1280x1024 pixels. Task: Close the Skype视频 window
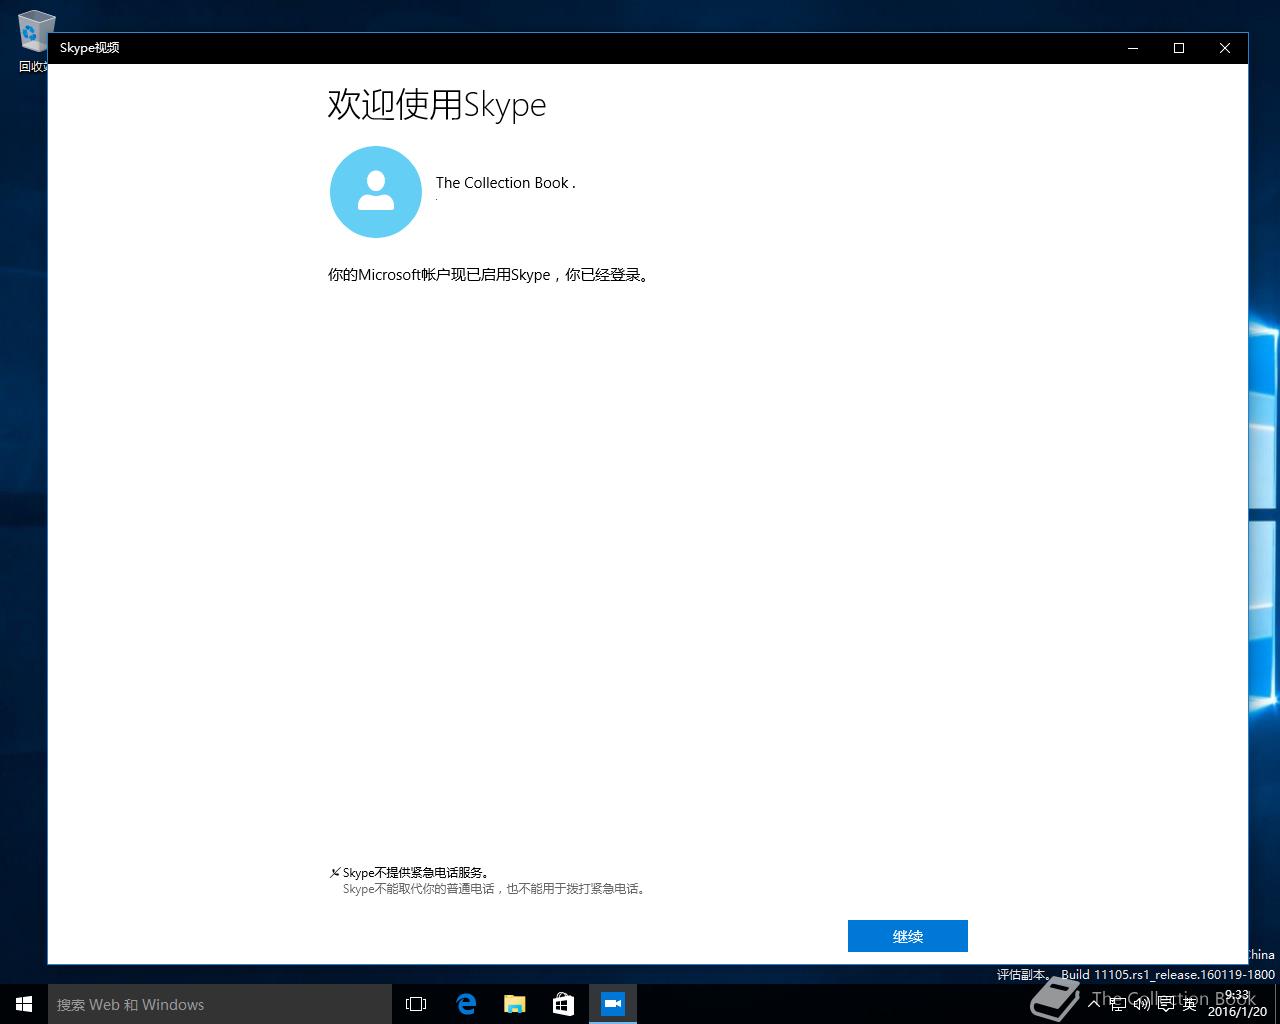pos(1225,48)
